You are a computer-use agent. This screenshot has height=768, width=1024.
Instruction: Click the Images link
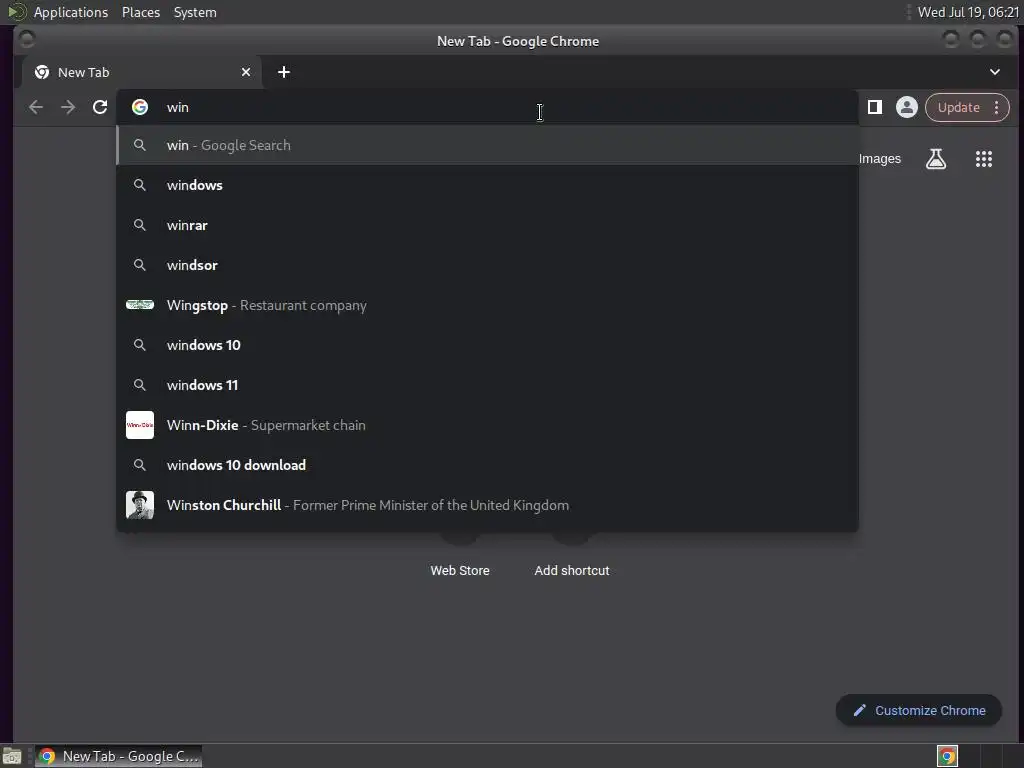point(880,159)
